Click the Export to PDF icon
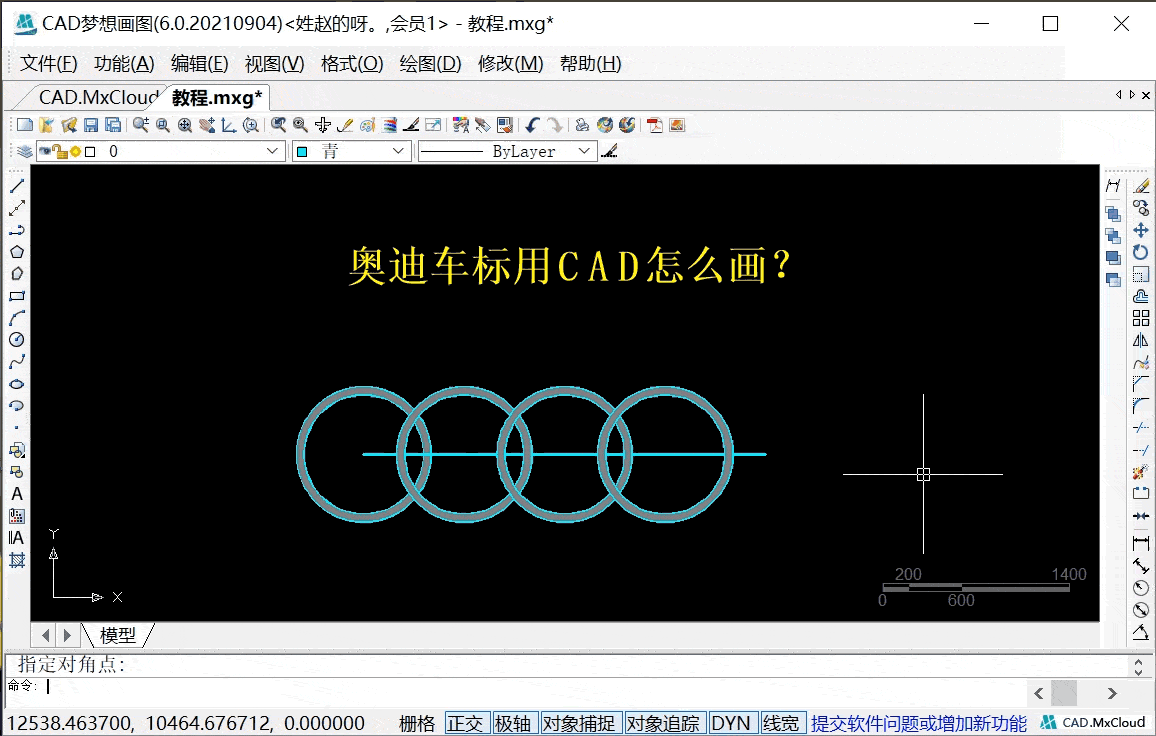 point(655,125)
